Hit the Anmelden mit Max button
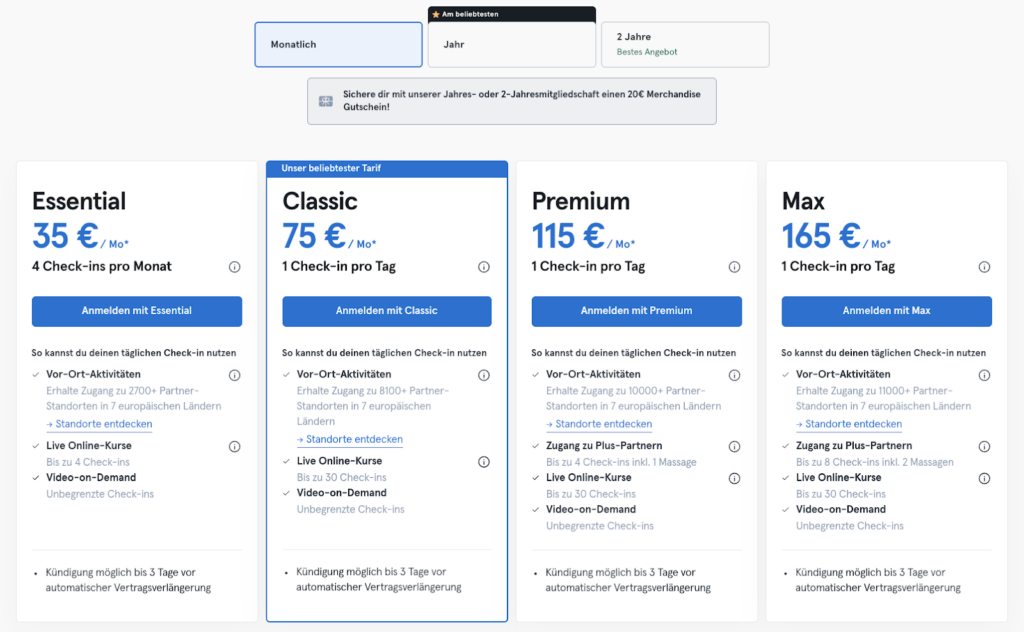Image resolution: width=1024 pixels, height=632 pixels. (x=886, y=311)
